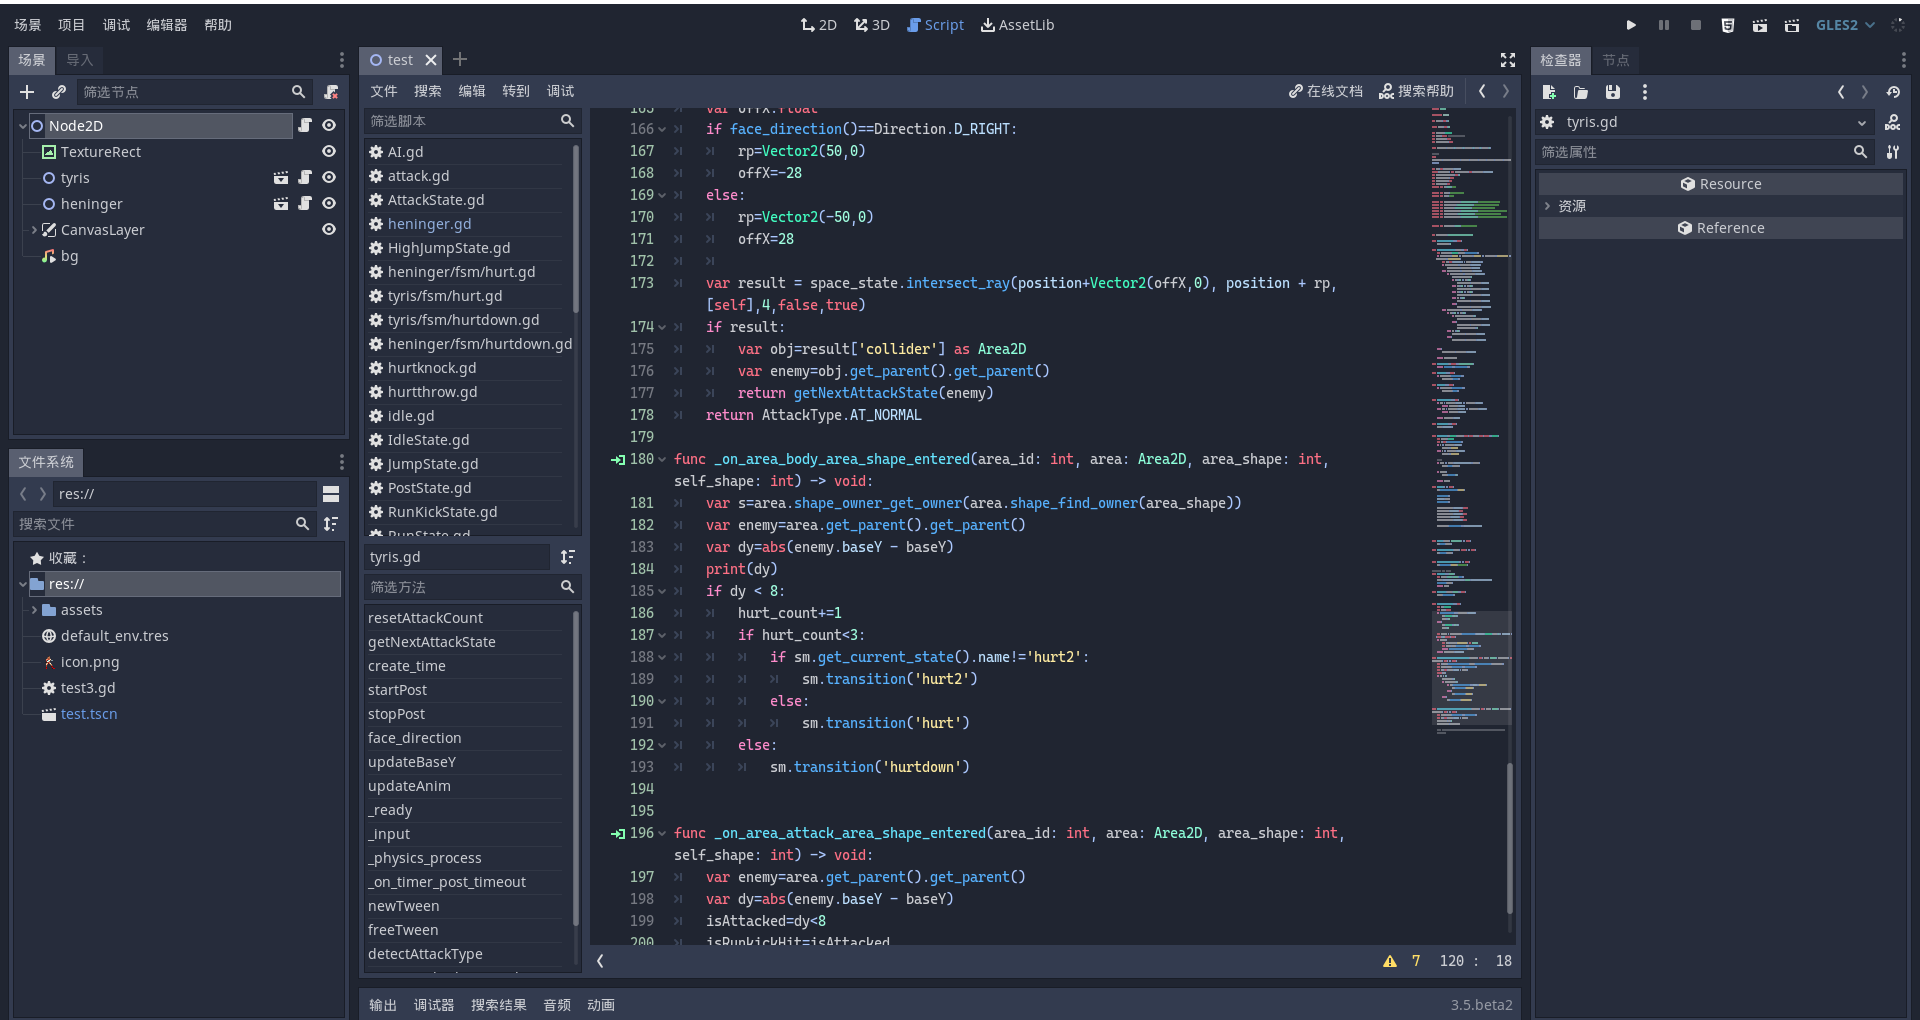Open the GLES2 renderer dropdown

coord(1845,25)
